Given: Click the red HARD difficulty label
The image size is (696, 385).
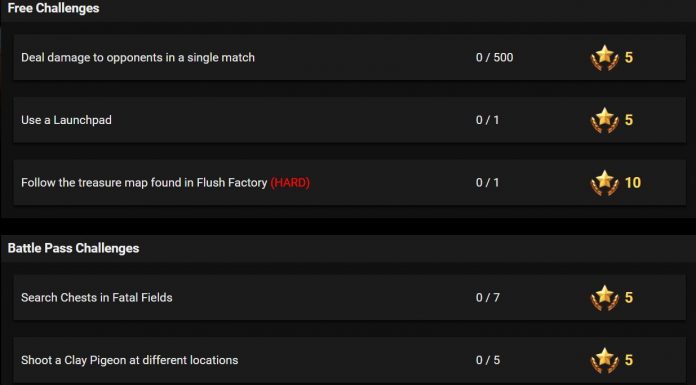Looking at the screenshot, I should coord(290,183).
